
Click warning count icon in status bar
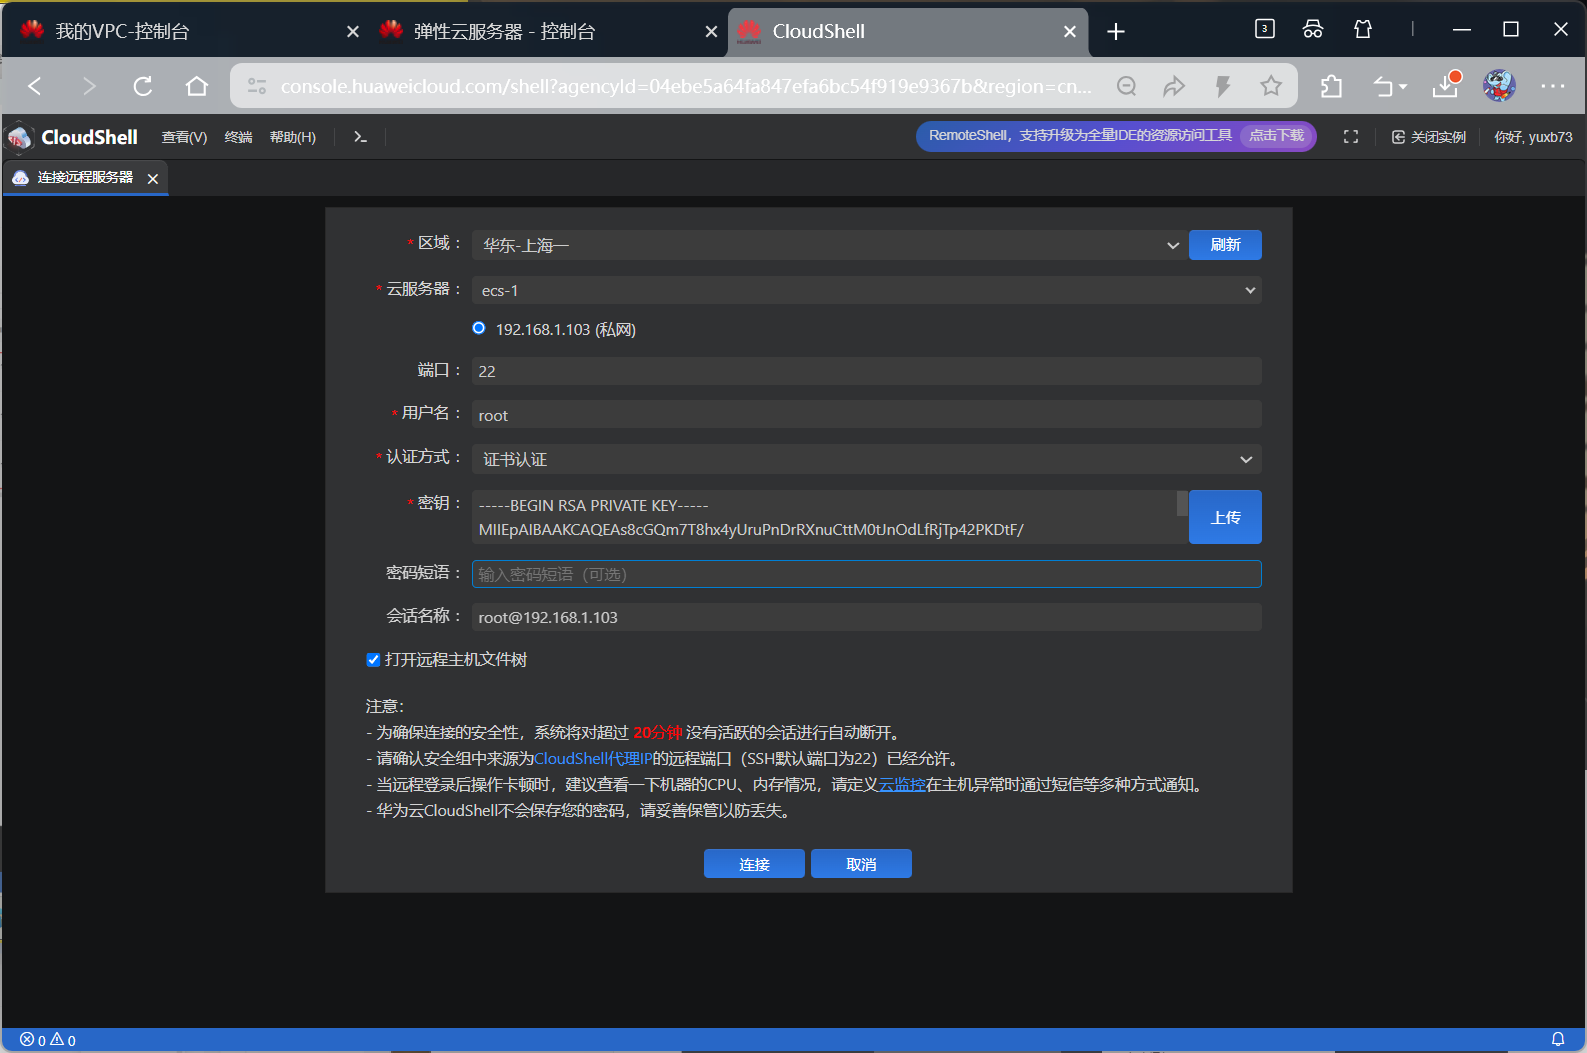(x=57, y=1040)
